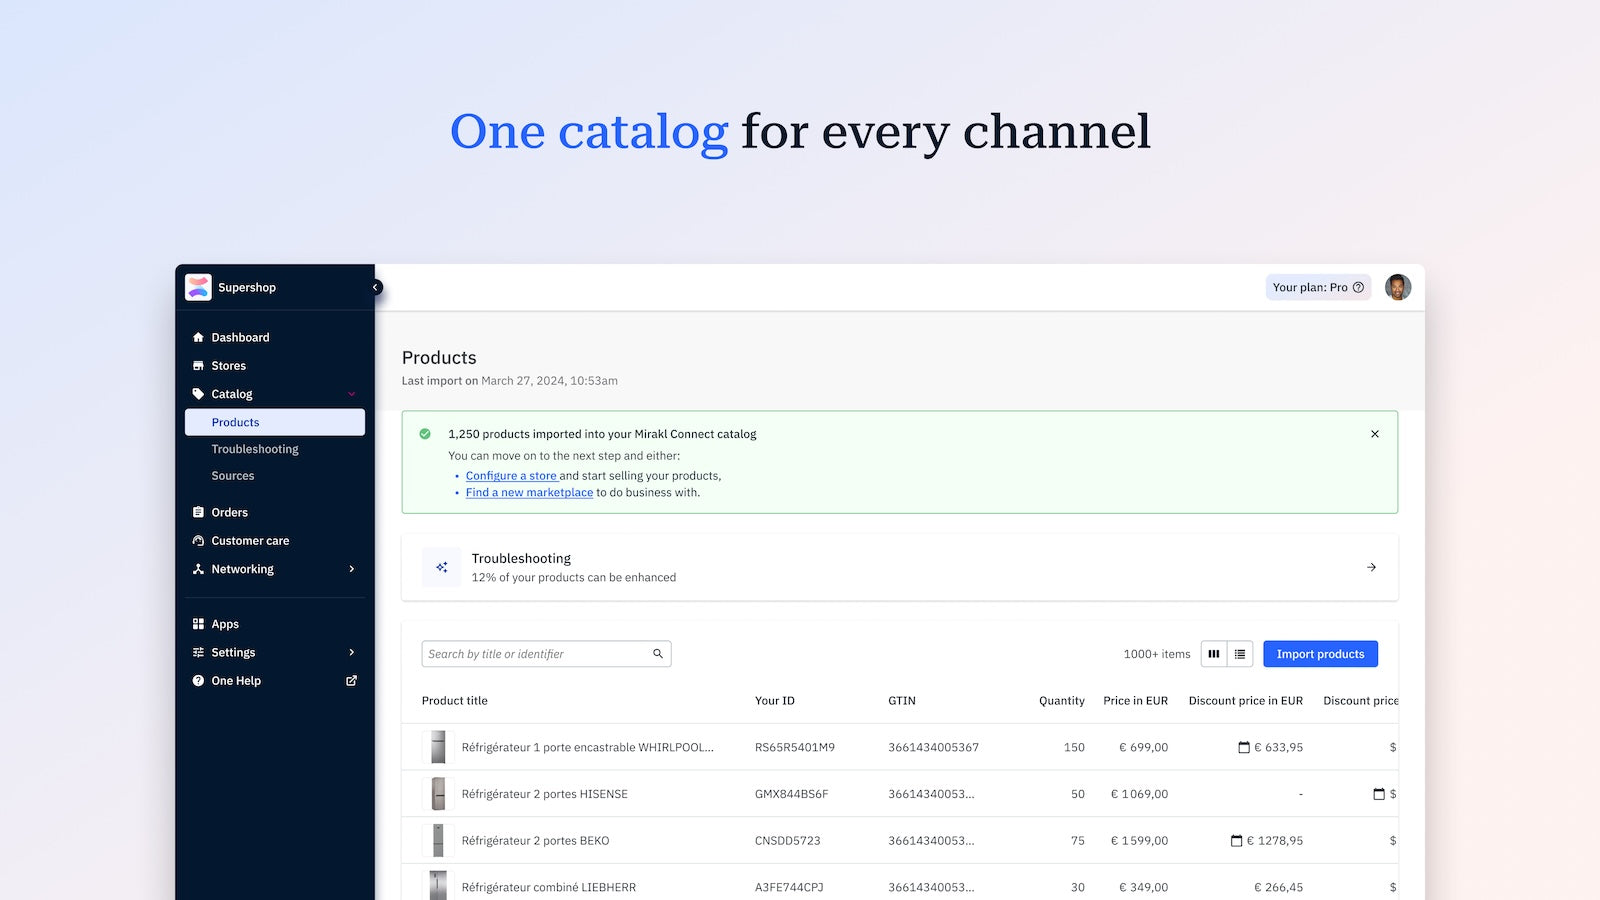Click the Customer care headset icon
This screenshot has height=900, width=1600.
tap(198, 540)
